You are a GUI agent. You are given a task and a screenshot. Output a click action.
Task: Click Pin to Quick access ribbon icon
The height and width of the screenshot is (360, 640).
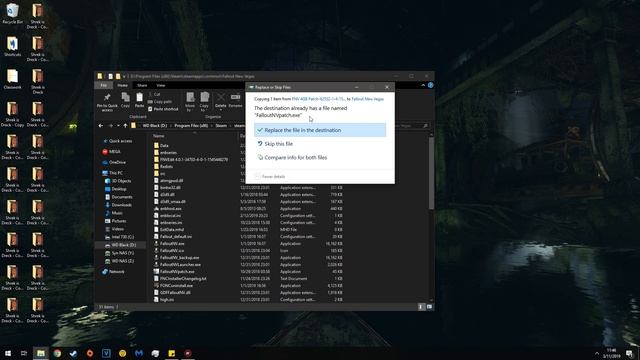coord(107,102)
